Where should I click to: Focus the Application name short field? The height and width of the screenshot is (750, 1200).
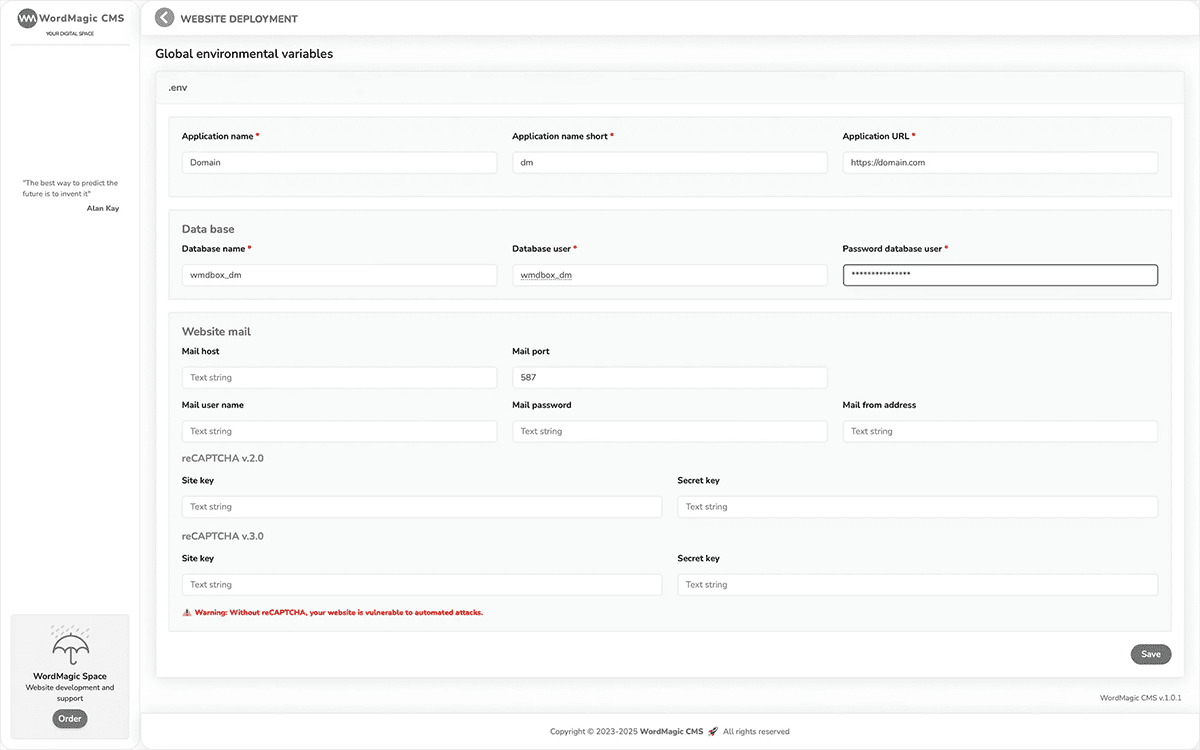pyautogui.click(x=670, y=162)
